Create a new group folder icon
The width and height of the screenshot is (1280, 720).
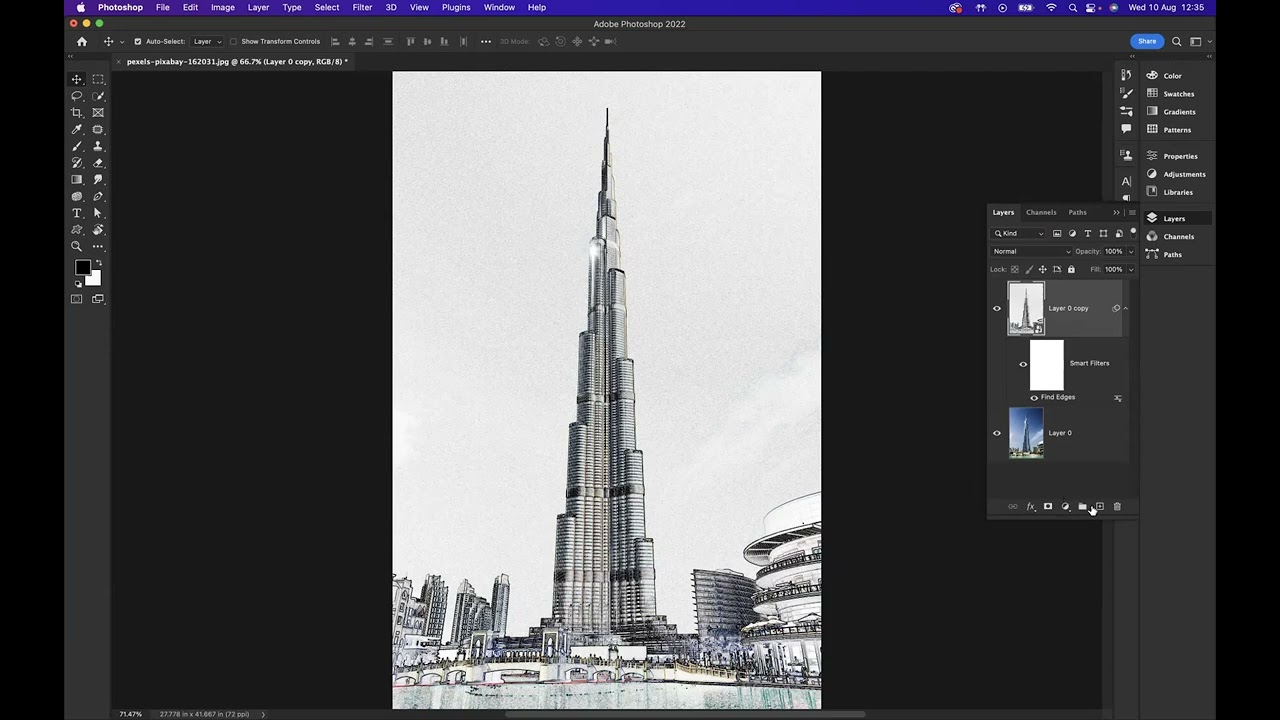coord(1082,507)
